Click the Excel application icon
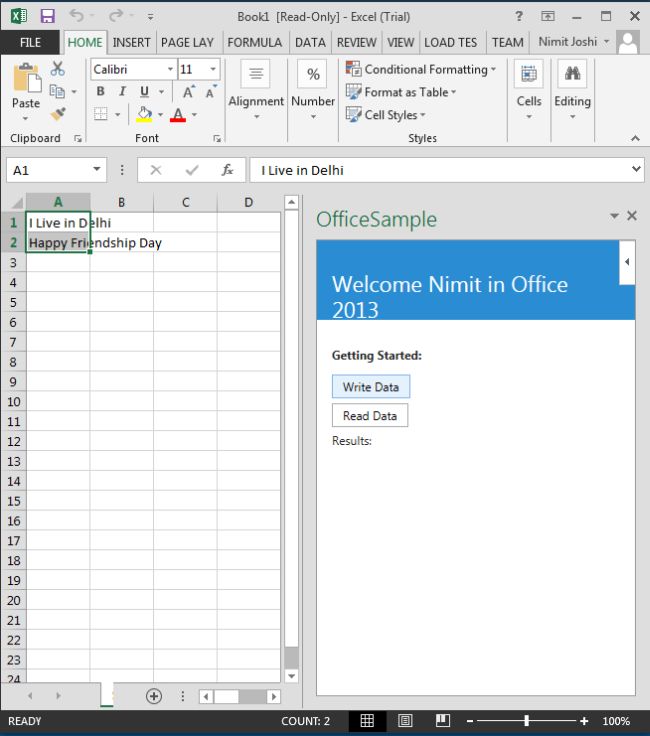This screenshot has width=650, height=736. tap(19, 16)
